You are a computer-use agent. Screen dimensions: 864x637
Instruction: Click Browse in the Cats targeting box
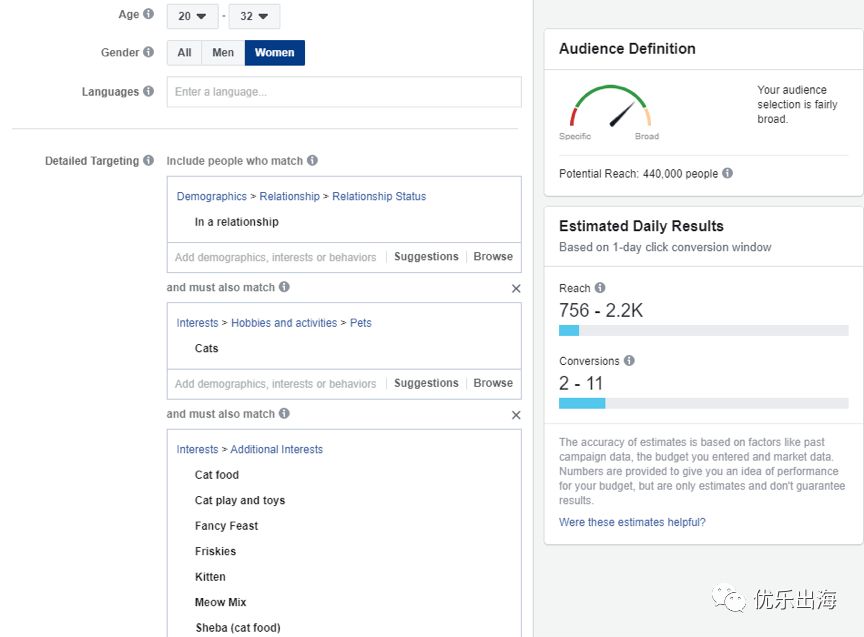[493, 383]
